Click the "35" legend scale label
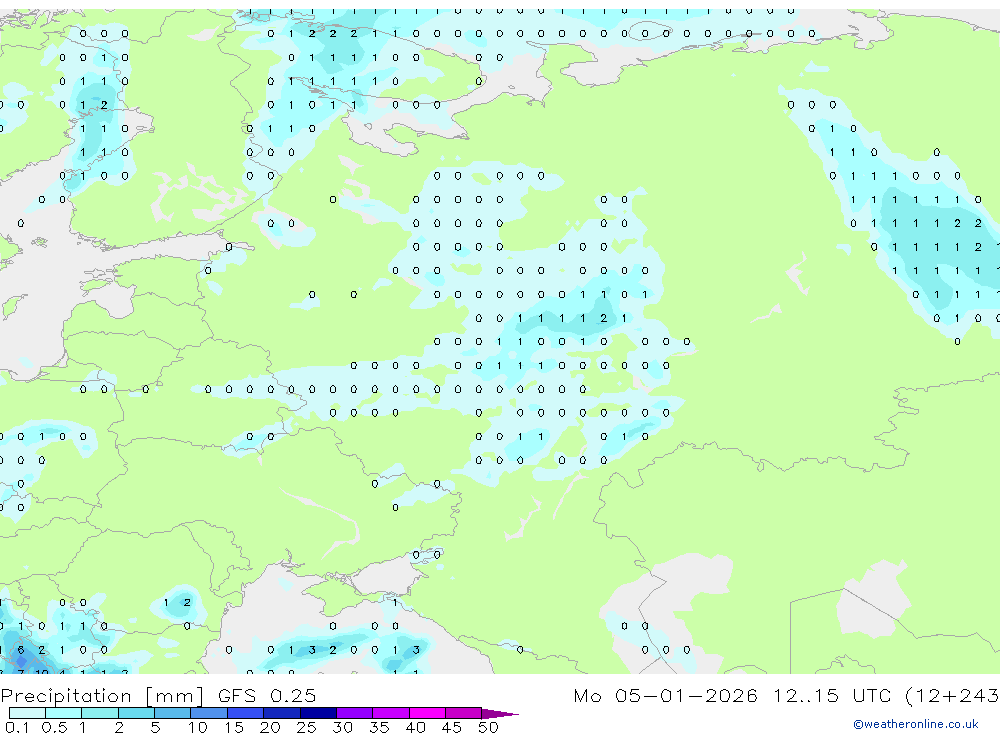The image size is (1000, 733). point(379,727)
